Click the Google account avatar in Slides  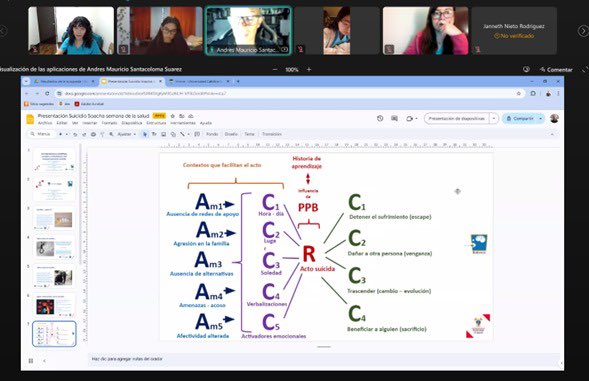click(x=554, y=118)
